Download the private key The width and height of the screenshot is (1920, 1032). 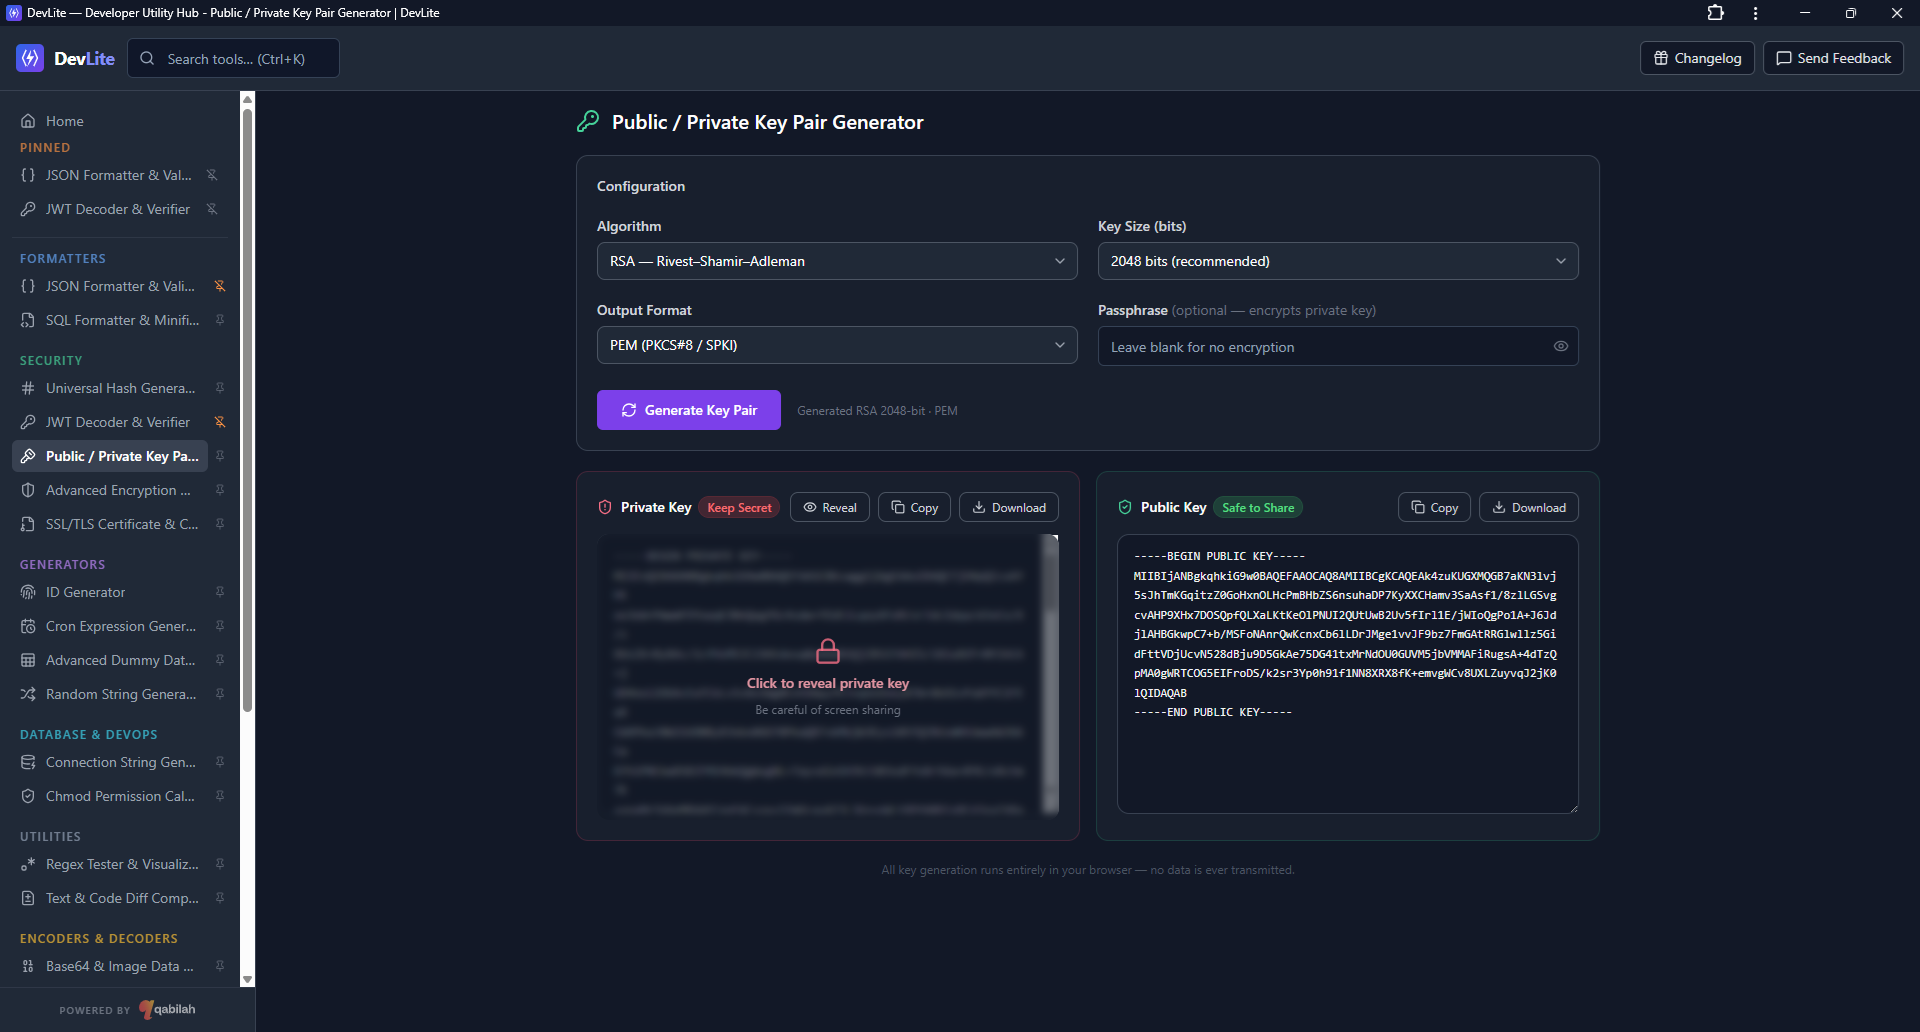(1009, 507)
